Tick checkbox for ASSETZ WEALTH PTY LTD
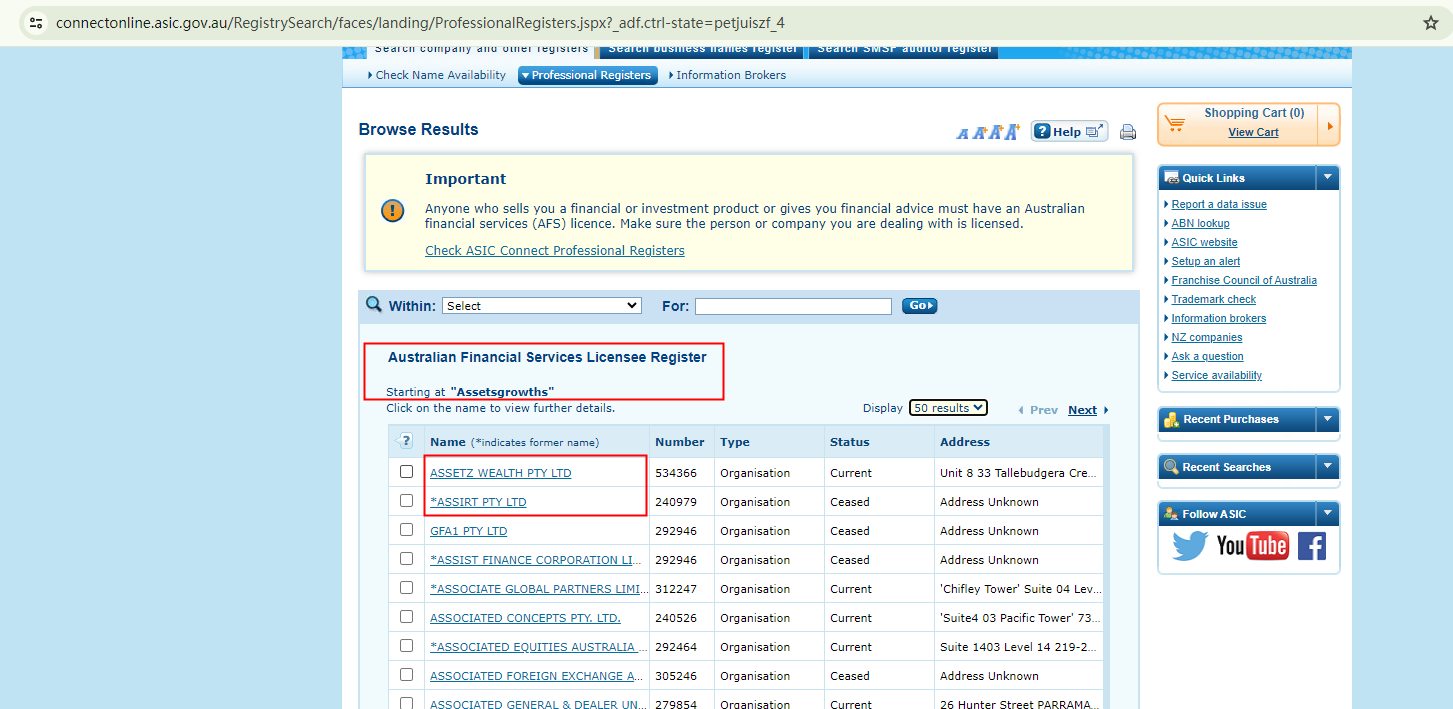1453x709 pixels. pos(406,472)
